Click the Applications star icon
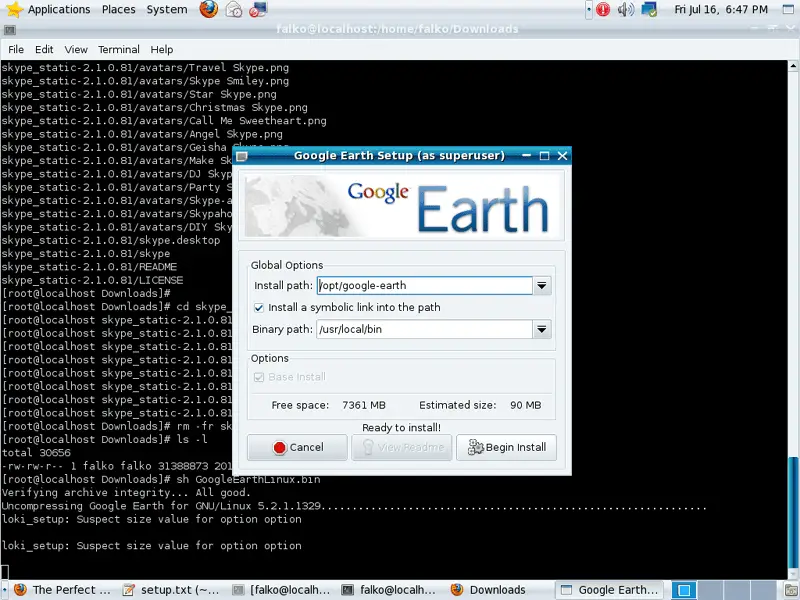Screen dimensions: 800x600 [14, 9]
